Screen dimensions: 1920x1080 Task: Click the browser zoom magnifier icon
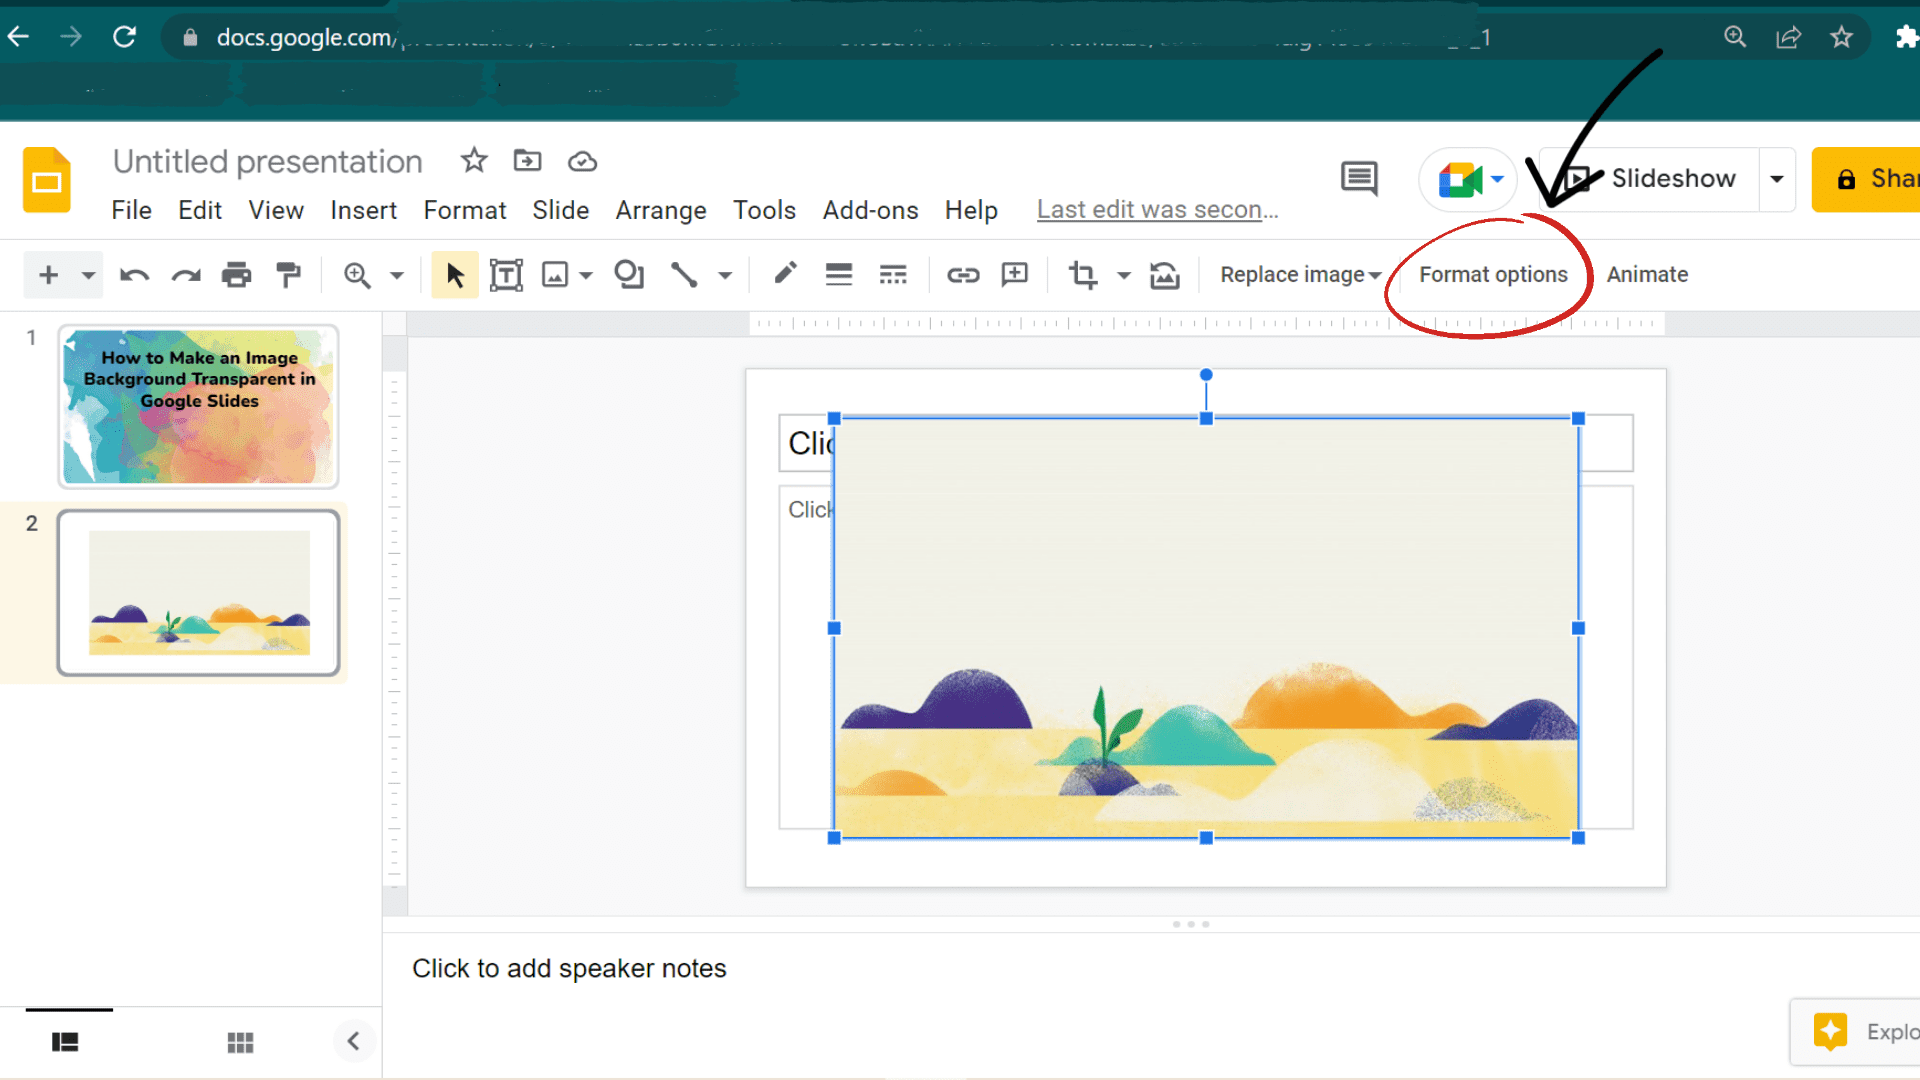pos(1735,37)
